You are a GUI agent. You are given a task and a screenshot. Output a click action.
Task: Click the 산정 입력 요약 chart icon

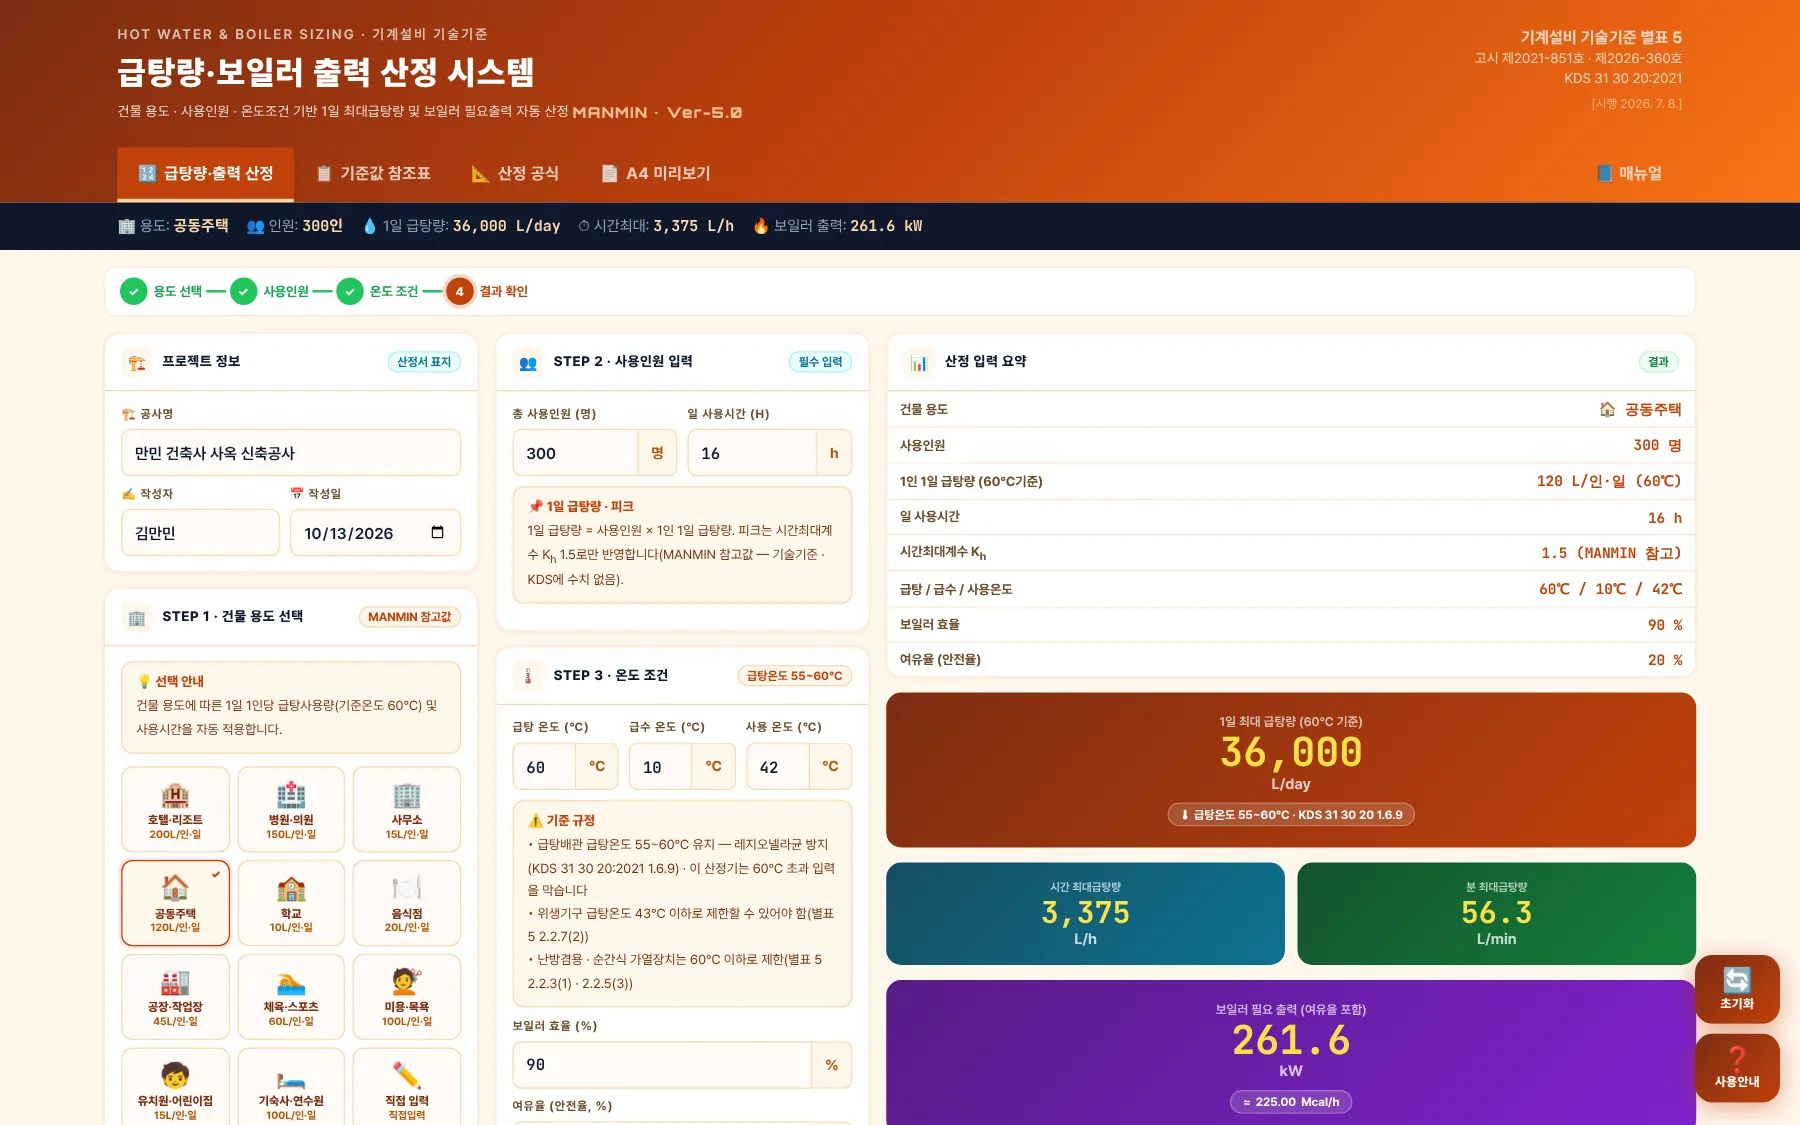coord(919,362)
